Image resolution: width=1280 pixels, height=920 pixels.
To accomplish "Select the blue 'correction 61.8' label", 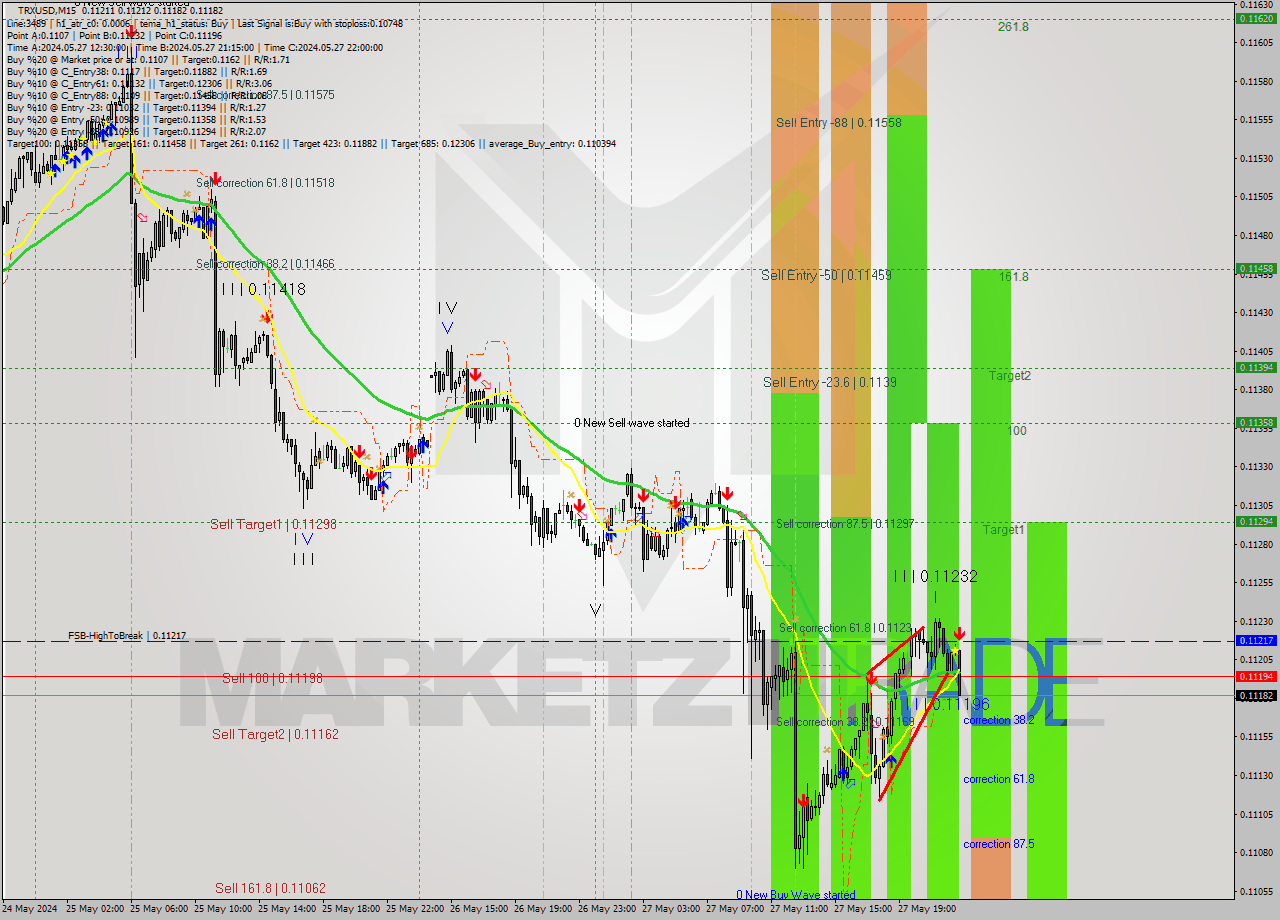I will tap(998, 779).
